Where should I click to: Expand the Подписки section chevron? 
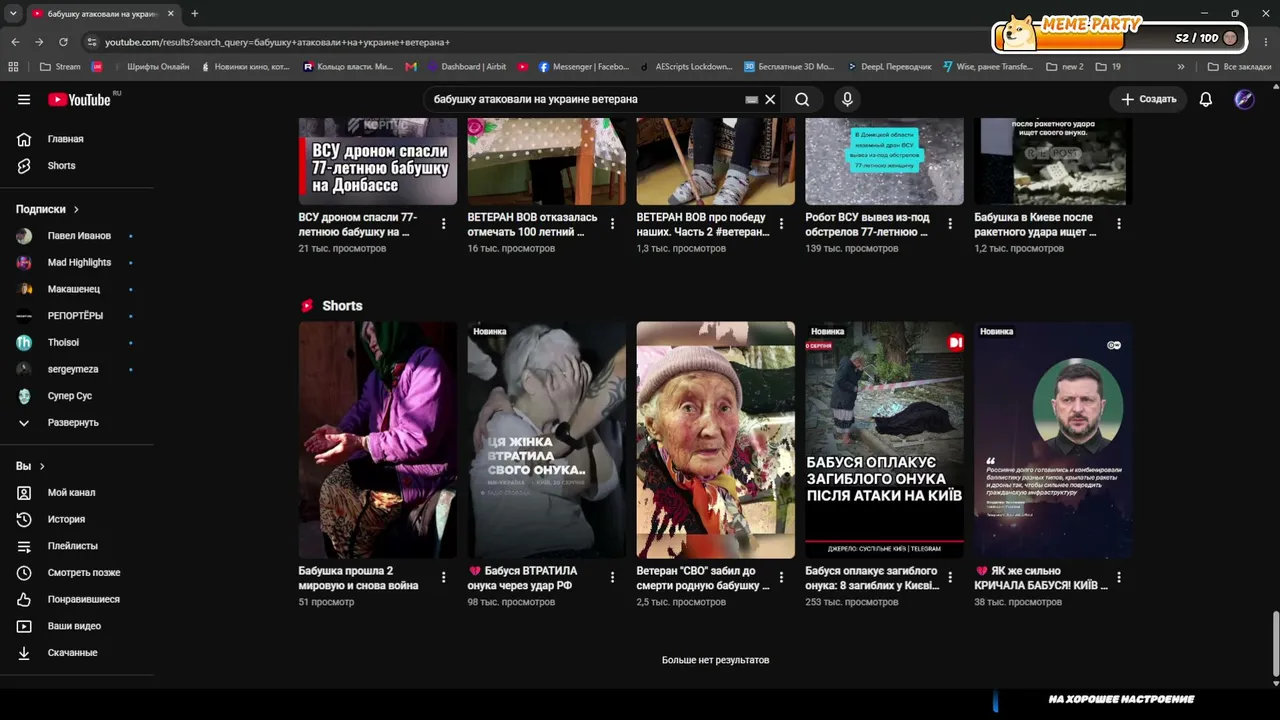tap(76, 209)
